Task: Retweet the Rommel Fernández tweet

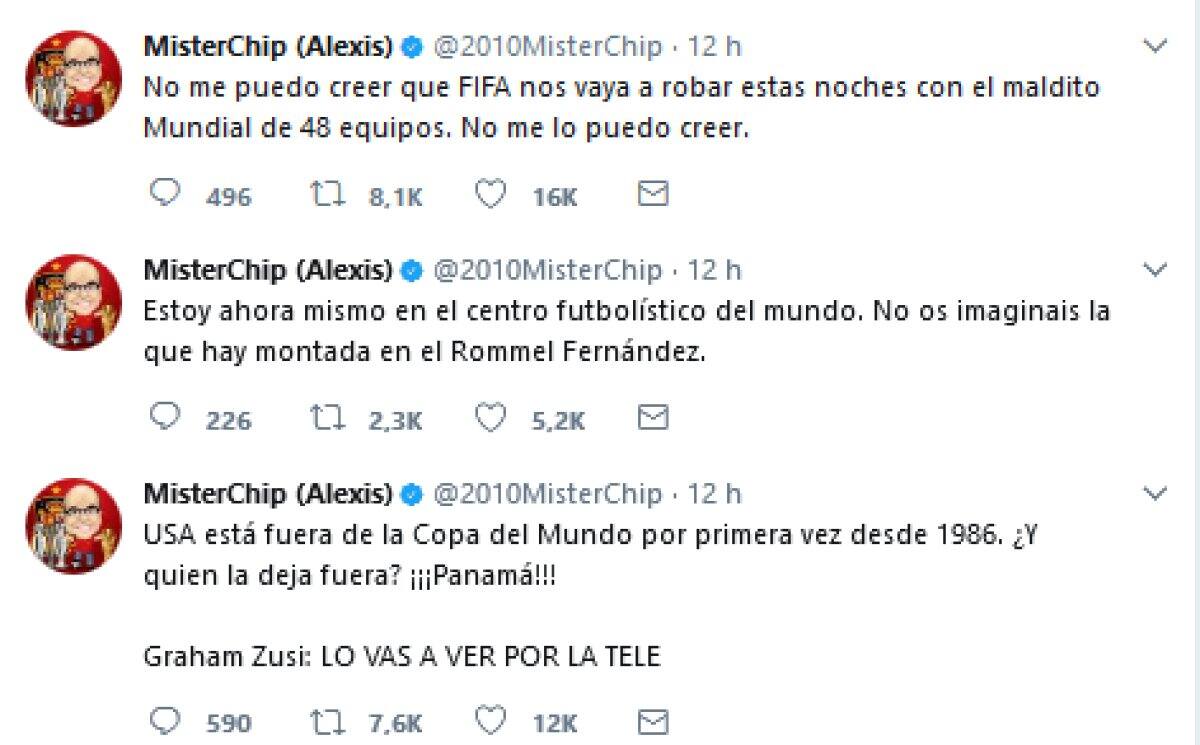Action: [x=326, y=418]
